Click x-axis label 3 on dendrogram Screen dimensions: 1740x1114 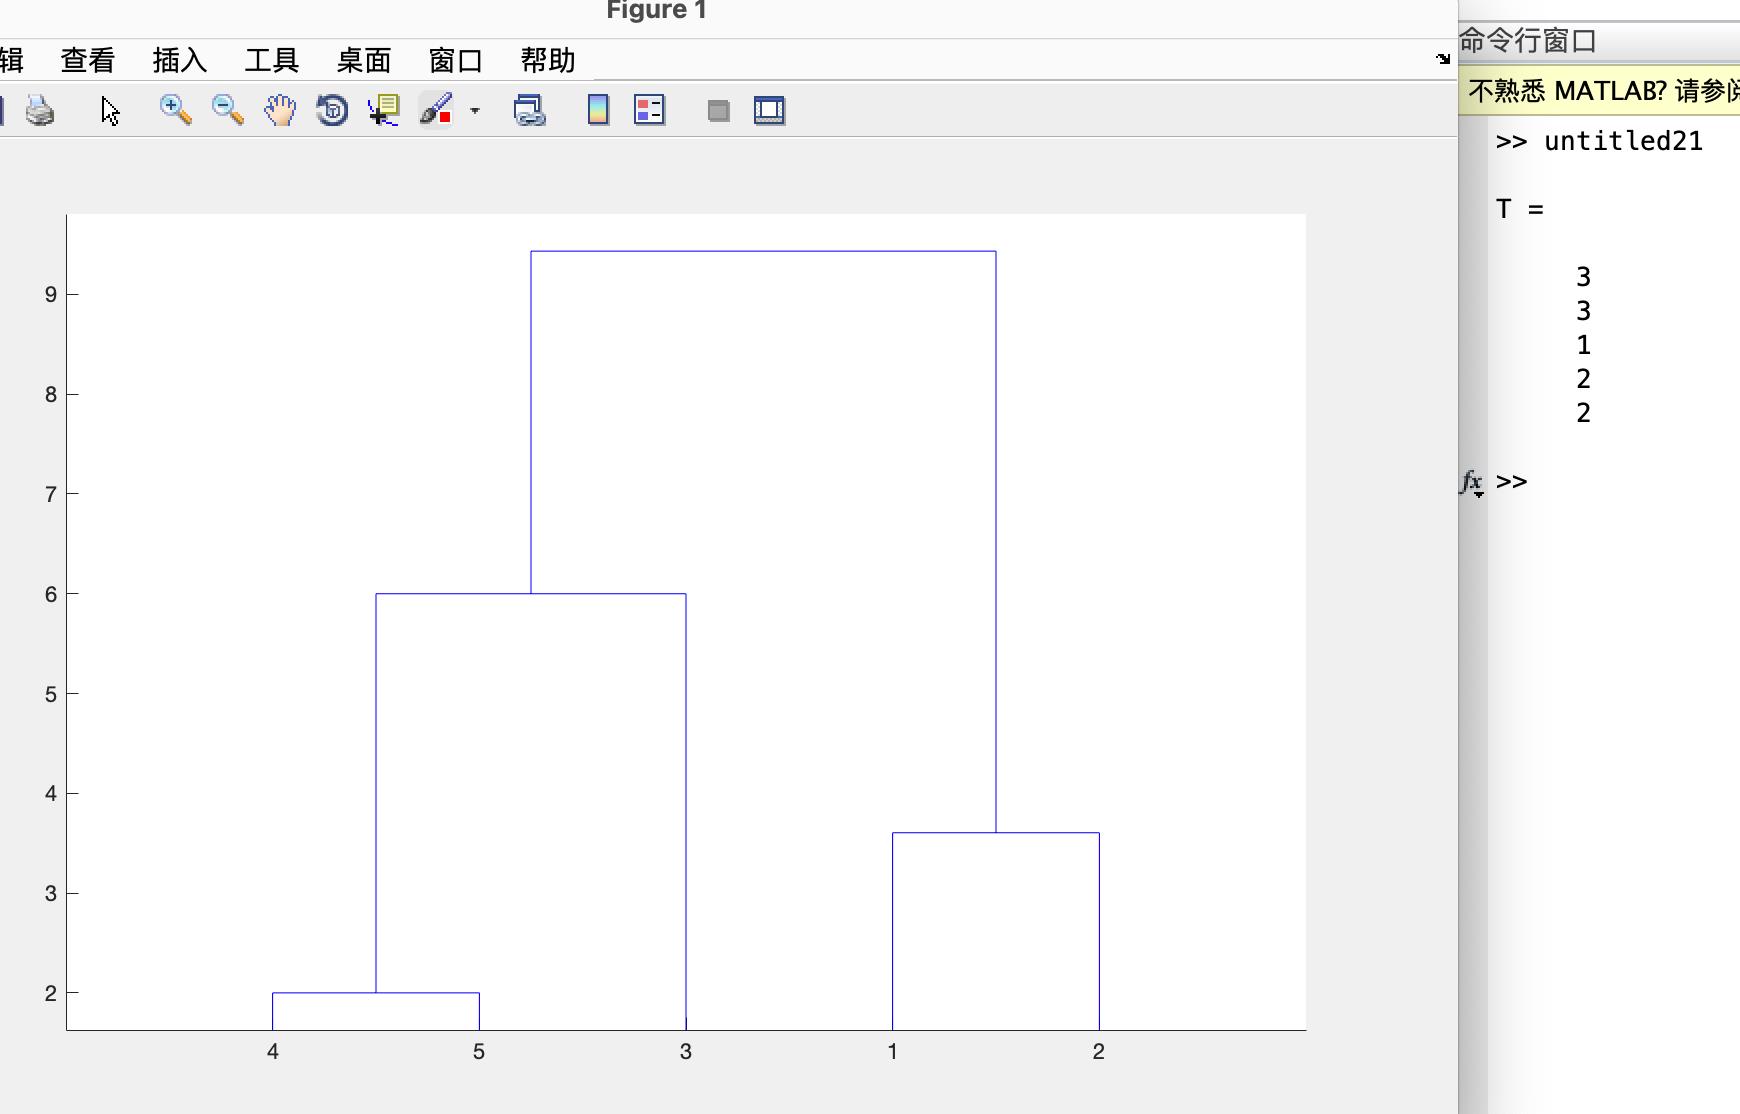click(686, 1052)
